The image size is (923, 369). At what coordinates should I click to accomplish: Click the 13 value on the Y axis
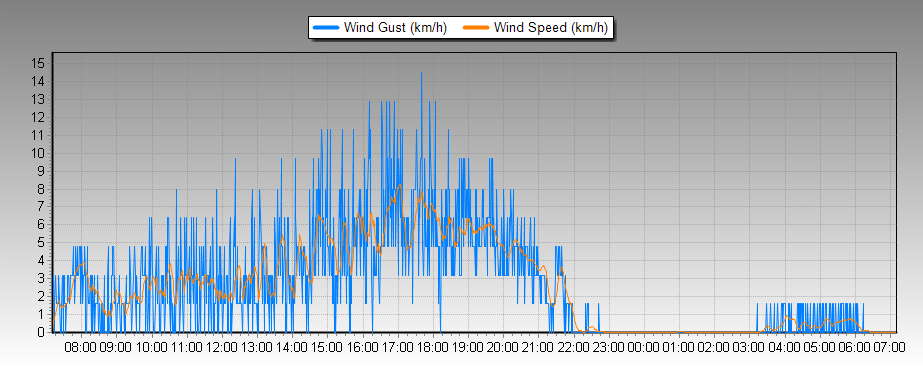38,99
